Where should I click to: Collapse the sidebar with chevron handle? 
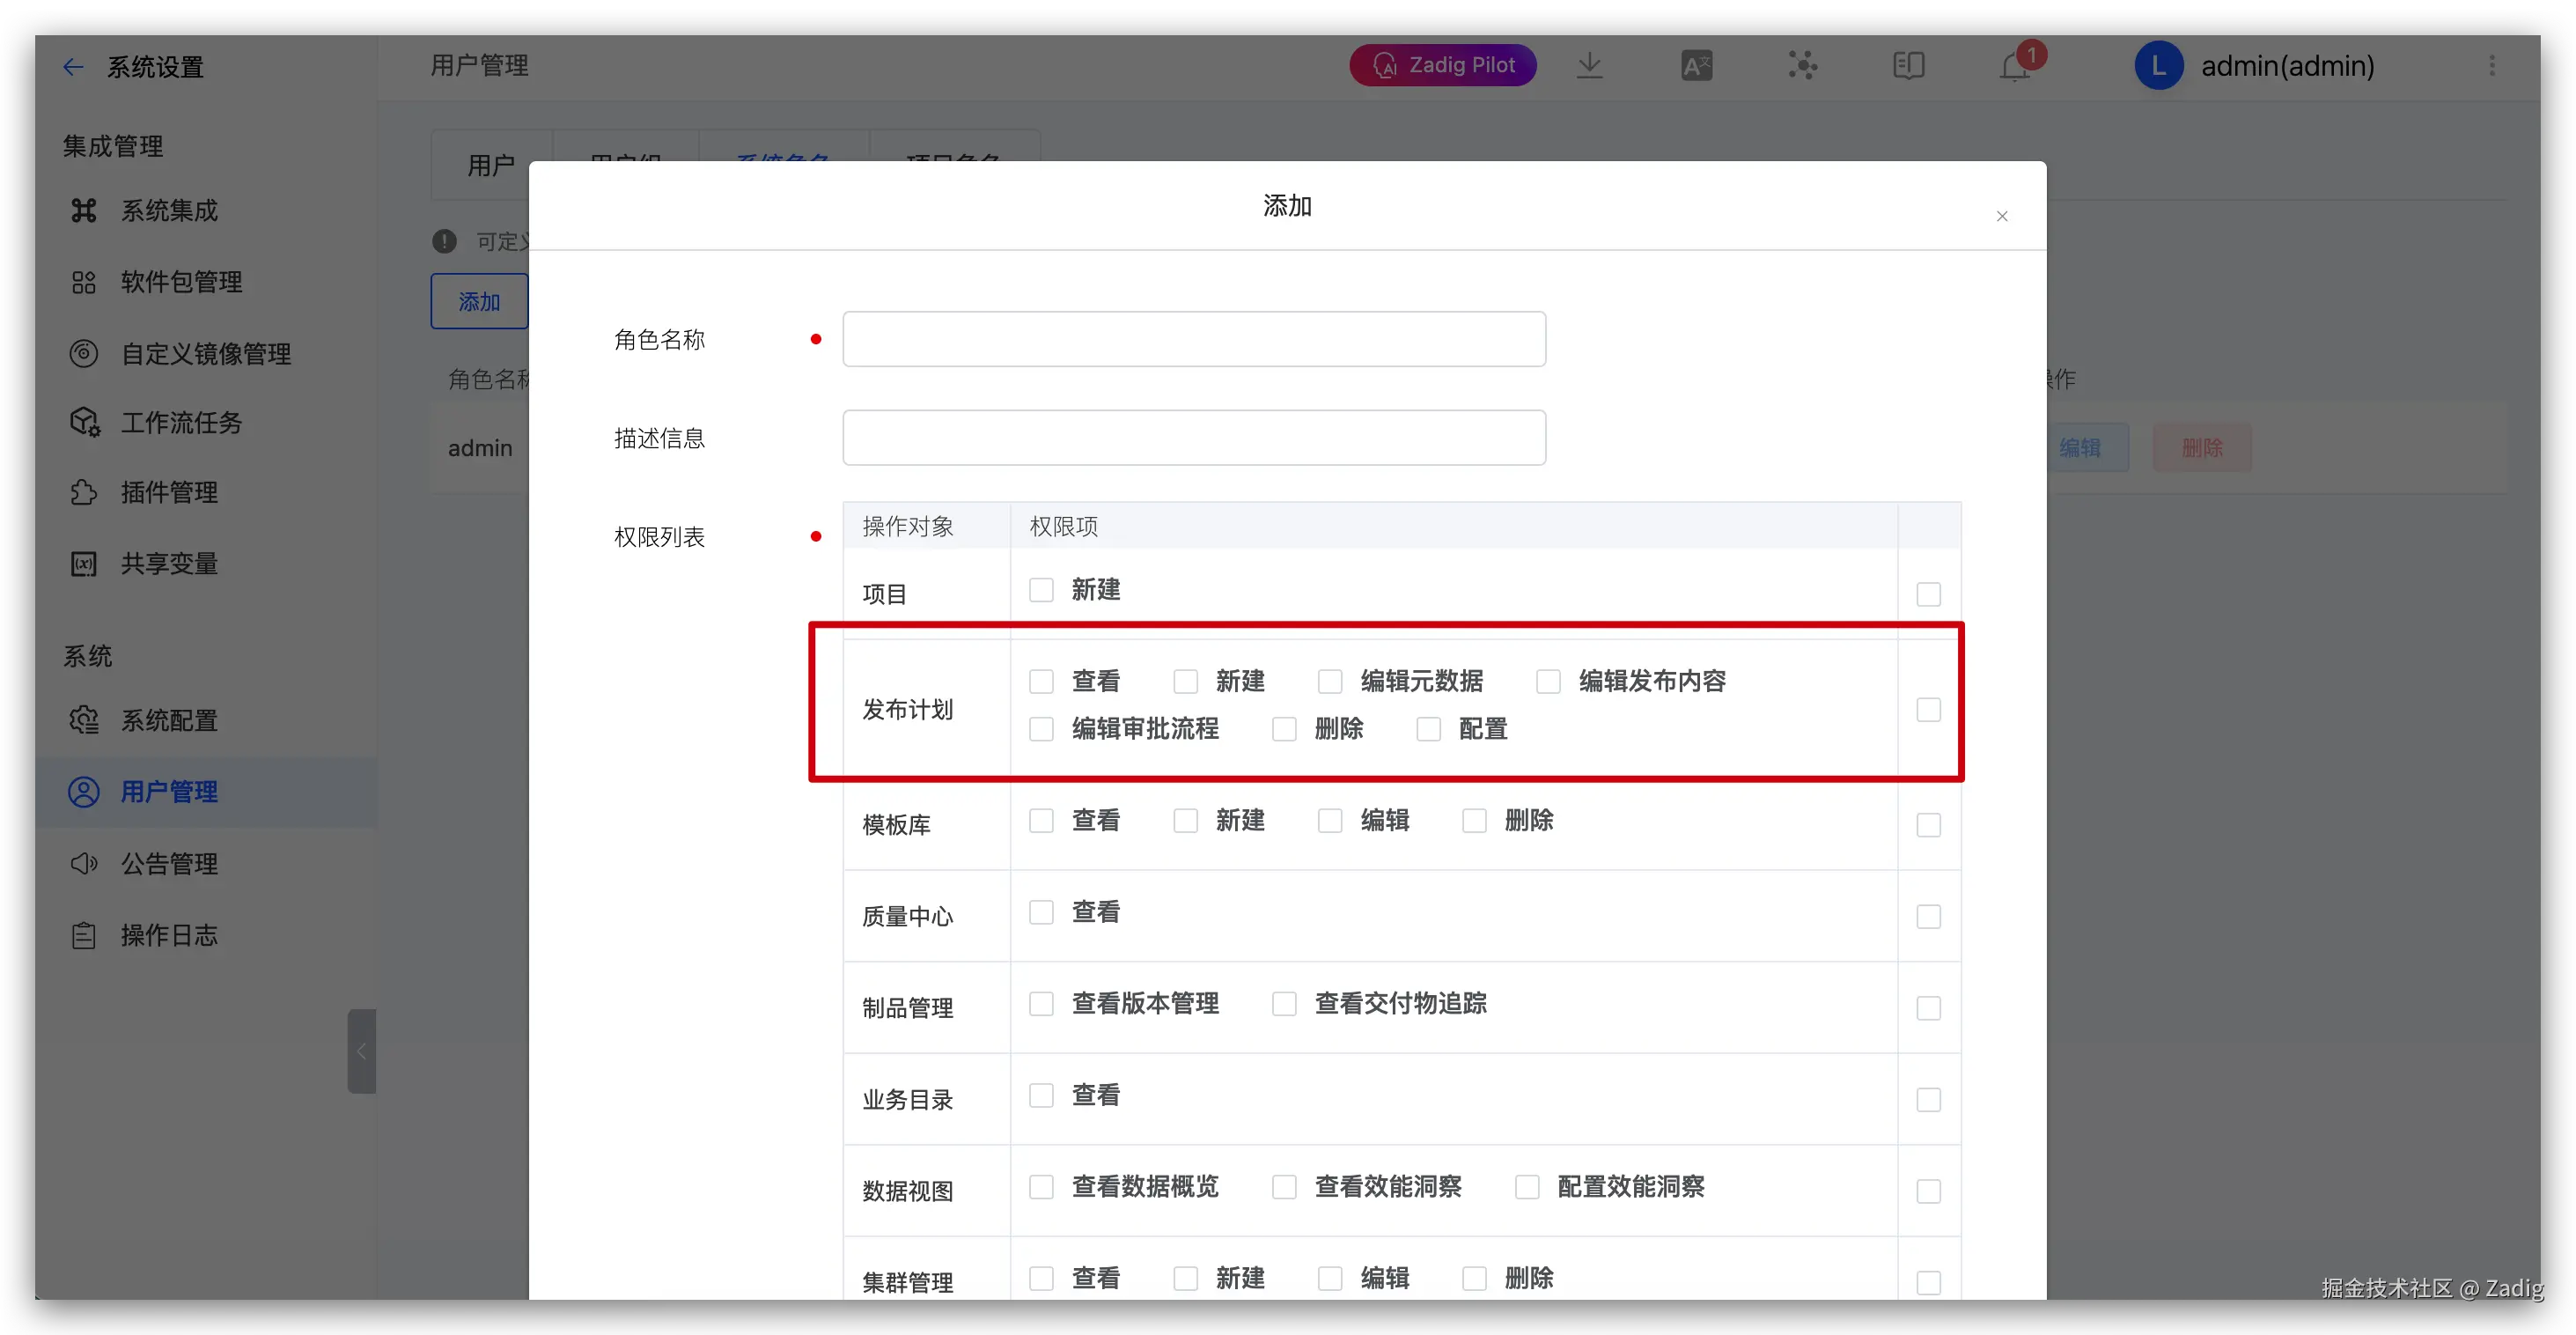pos(361,1051)
